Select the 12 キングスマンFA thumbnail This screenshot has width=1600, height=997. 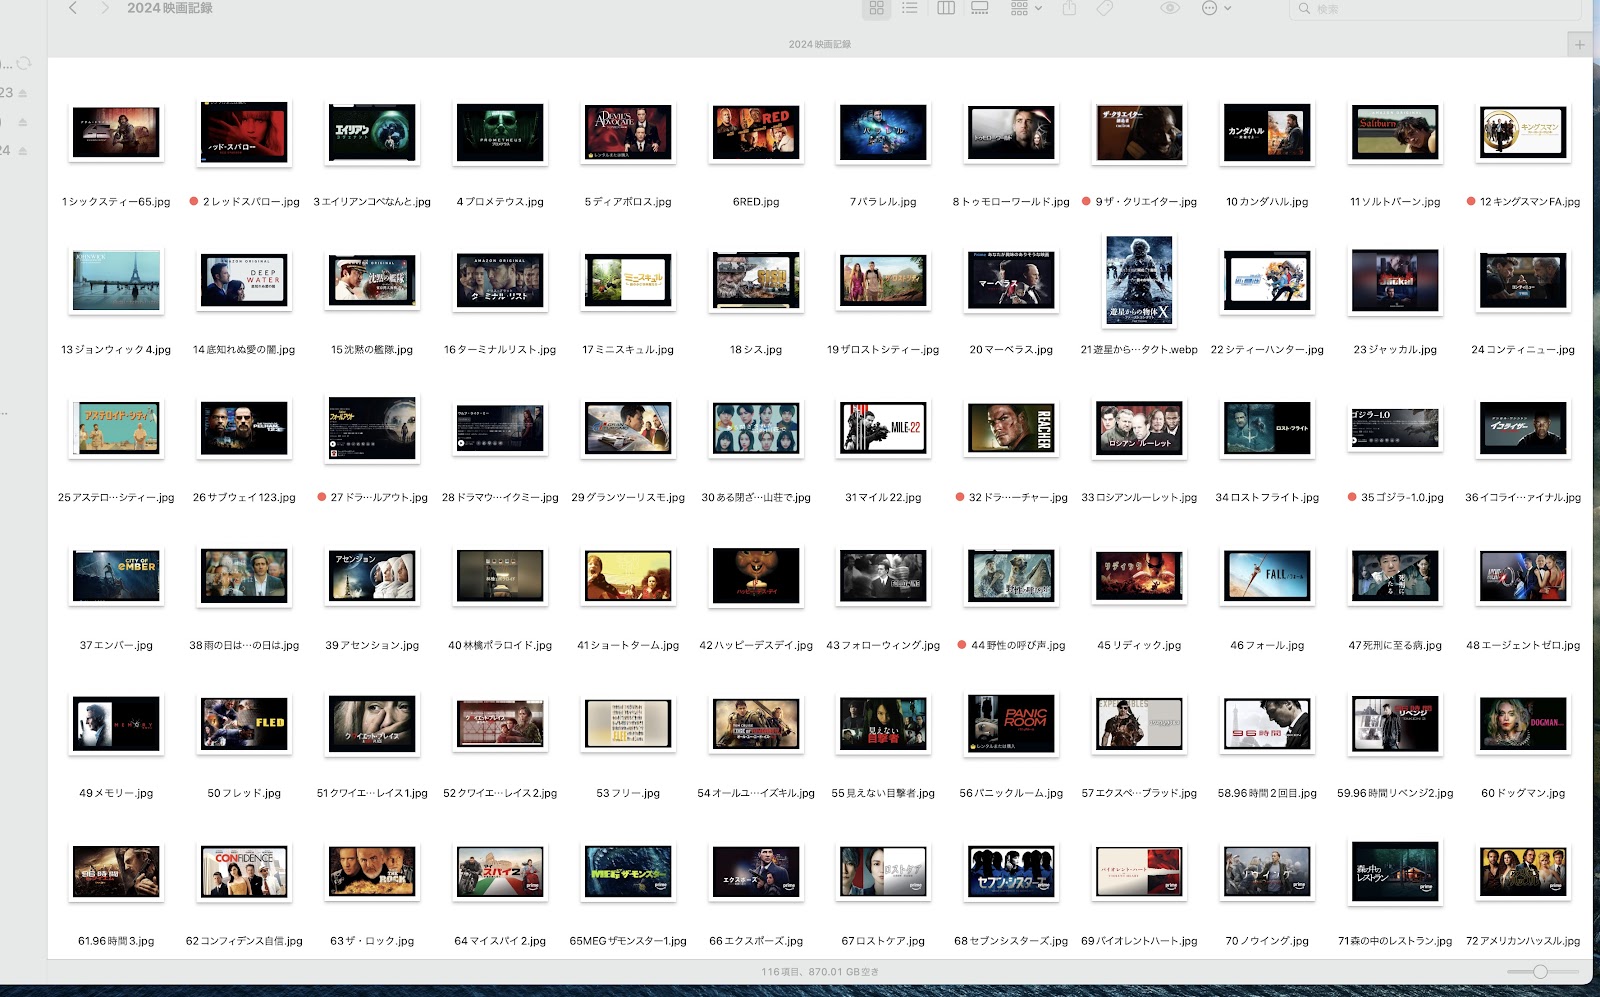click(x=1523, y=133)
